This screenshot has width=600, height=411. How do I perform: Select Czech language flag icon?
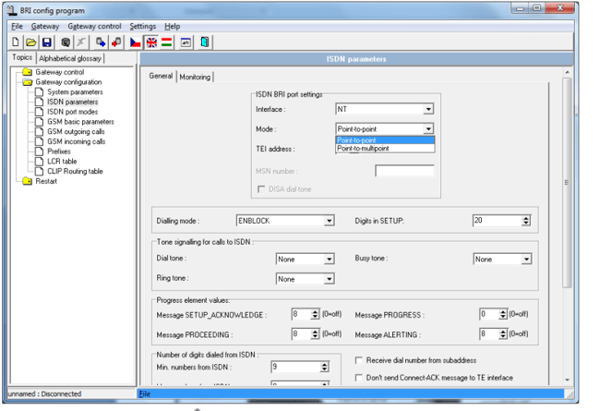point(135,42)
